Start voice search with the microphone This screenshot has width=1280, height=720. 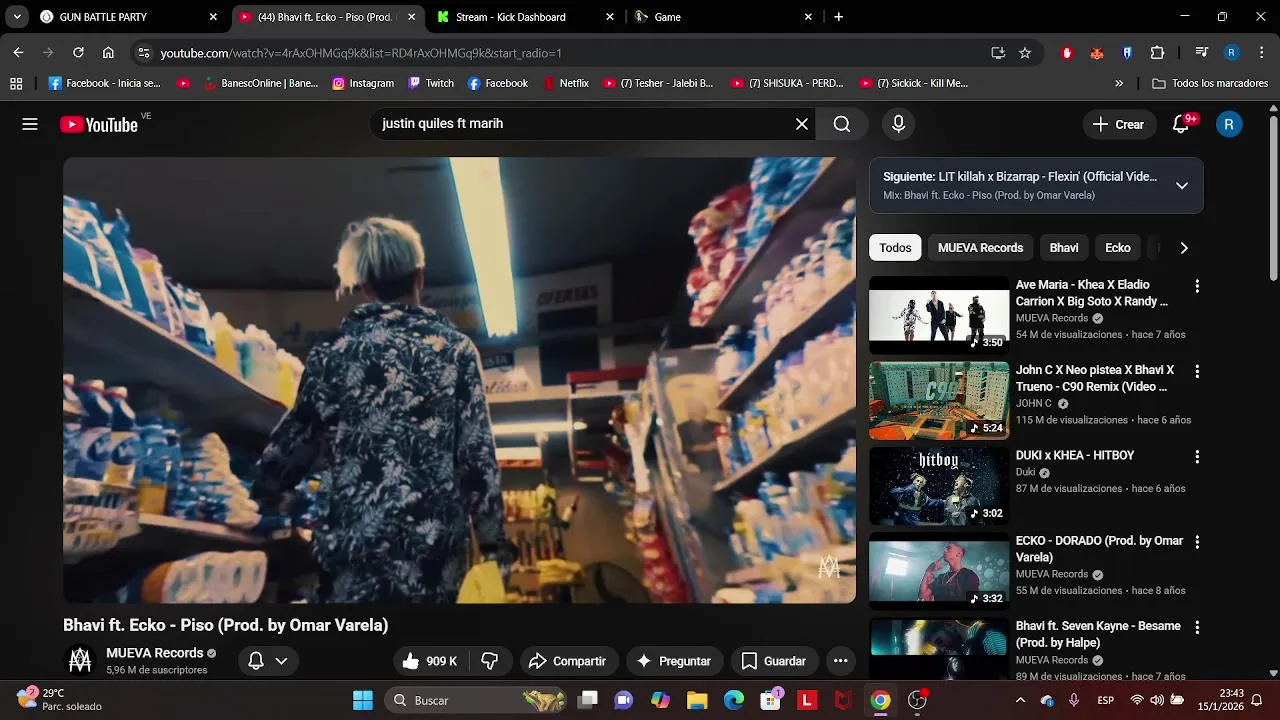(x=898, y=124)
